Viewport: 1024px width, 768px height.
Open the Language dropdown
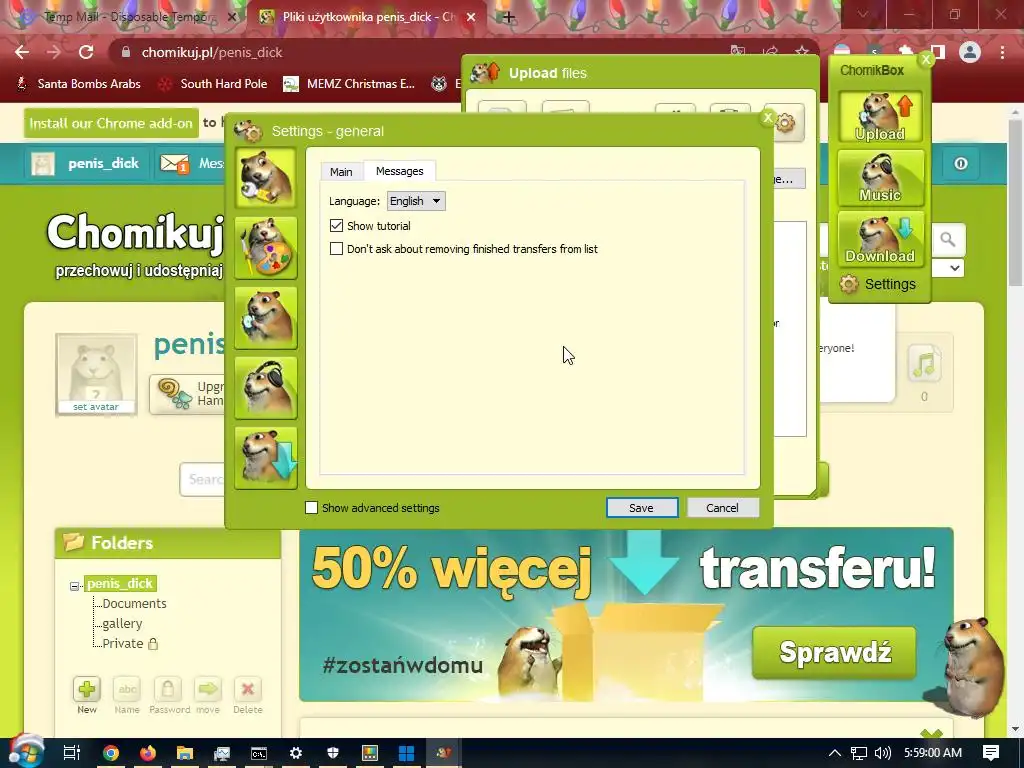(x=416, y=201)
